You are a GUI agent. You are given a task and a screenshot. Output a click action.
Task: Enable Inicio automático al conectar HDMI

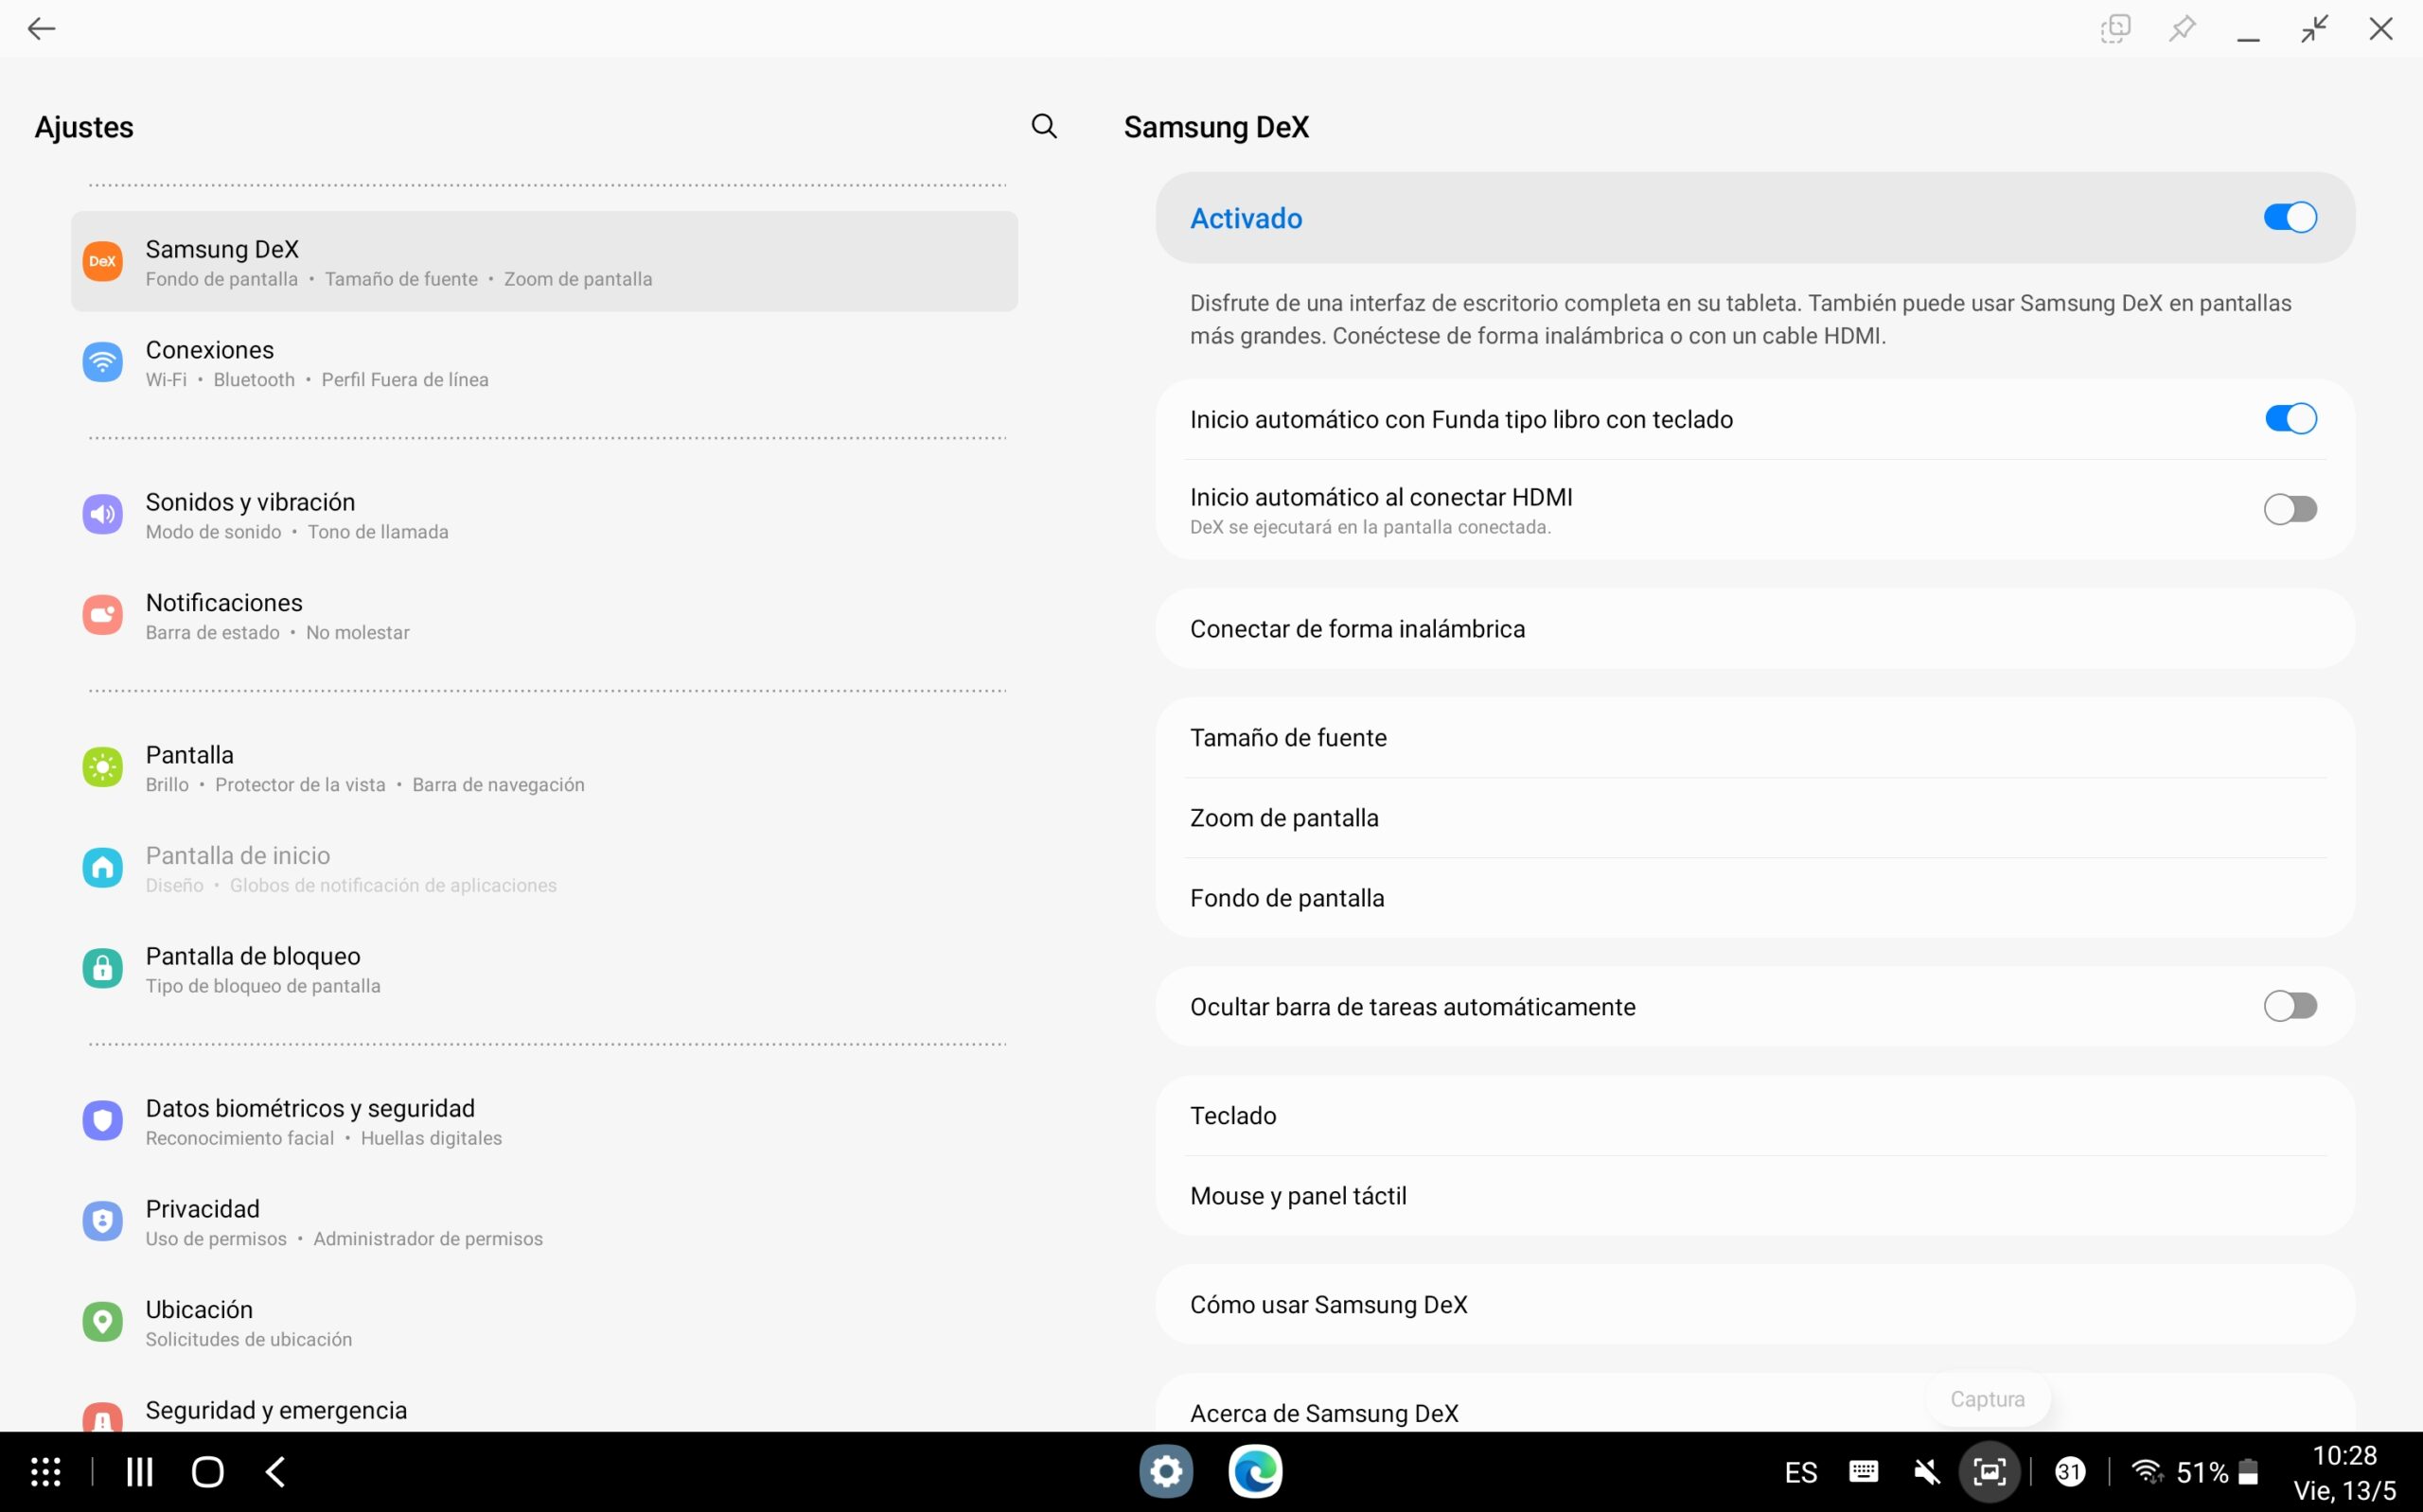2289,509
